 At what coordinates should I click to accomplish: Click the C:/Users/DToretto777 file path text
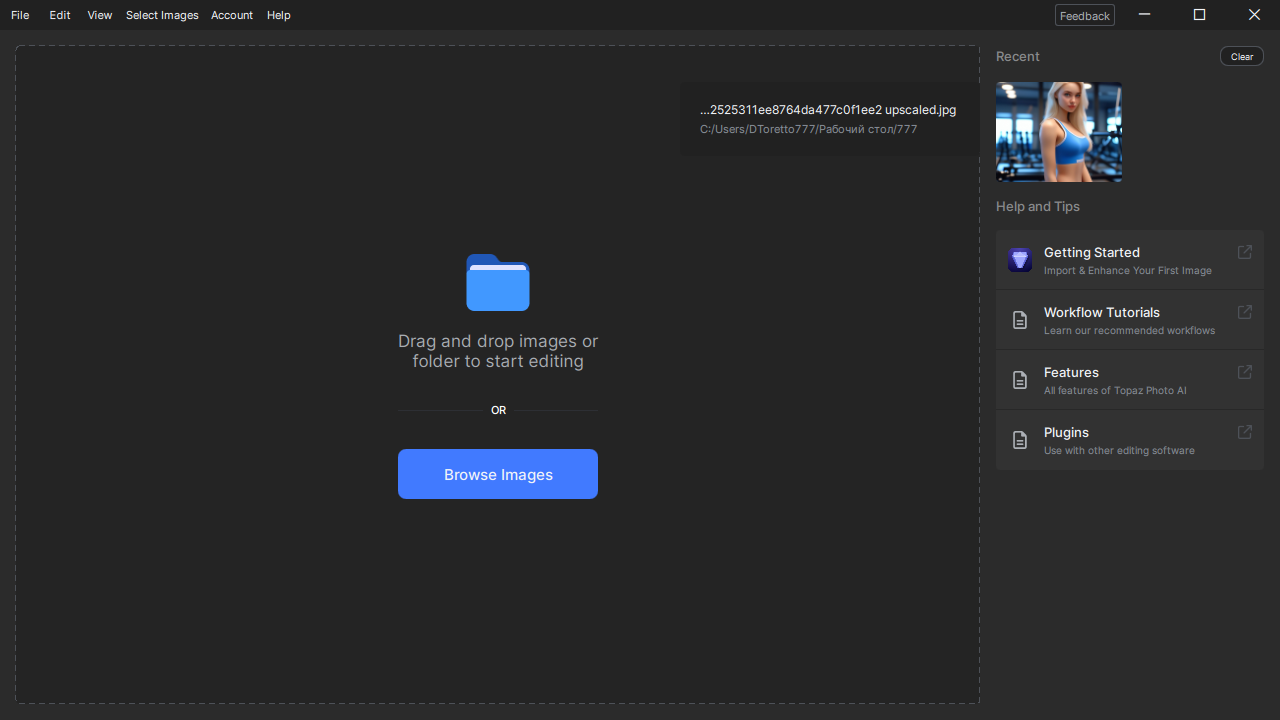[x=808, y=129]
